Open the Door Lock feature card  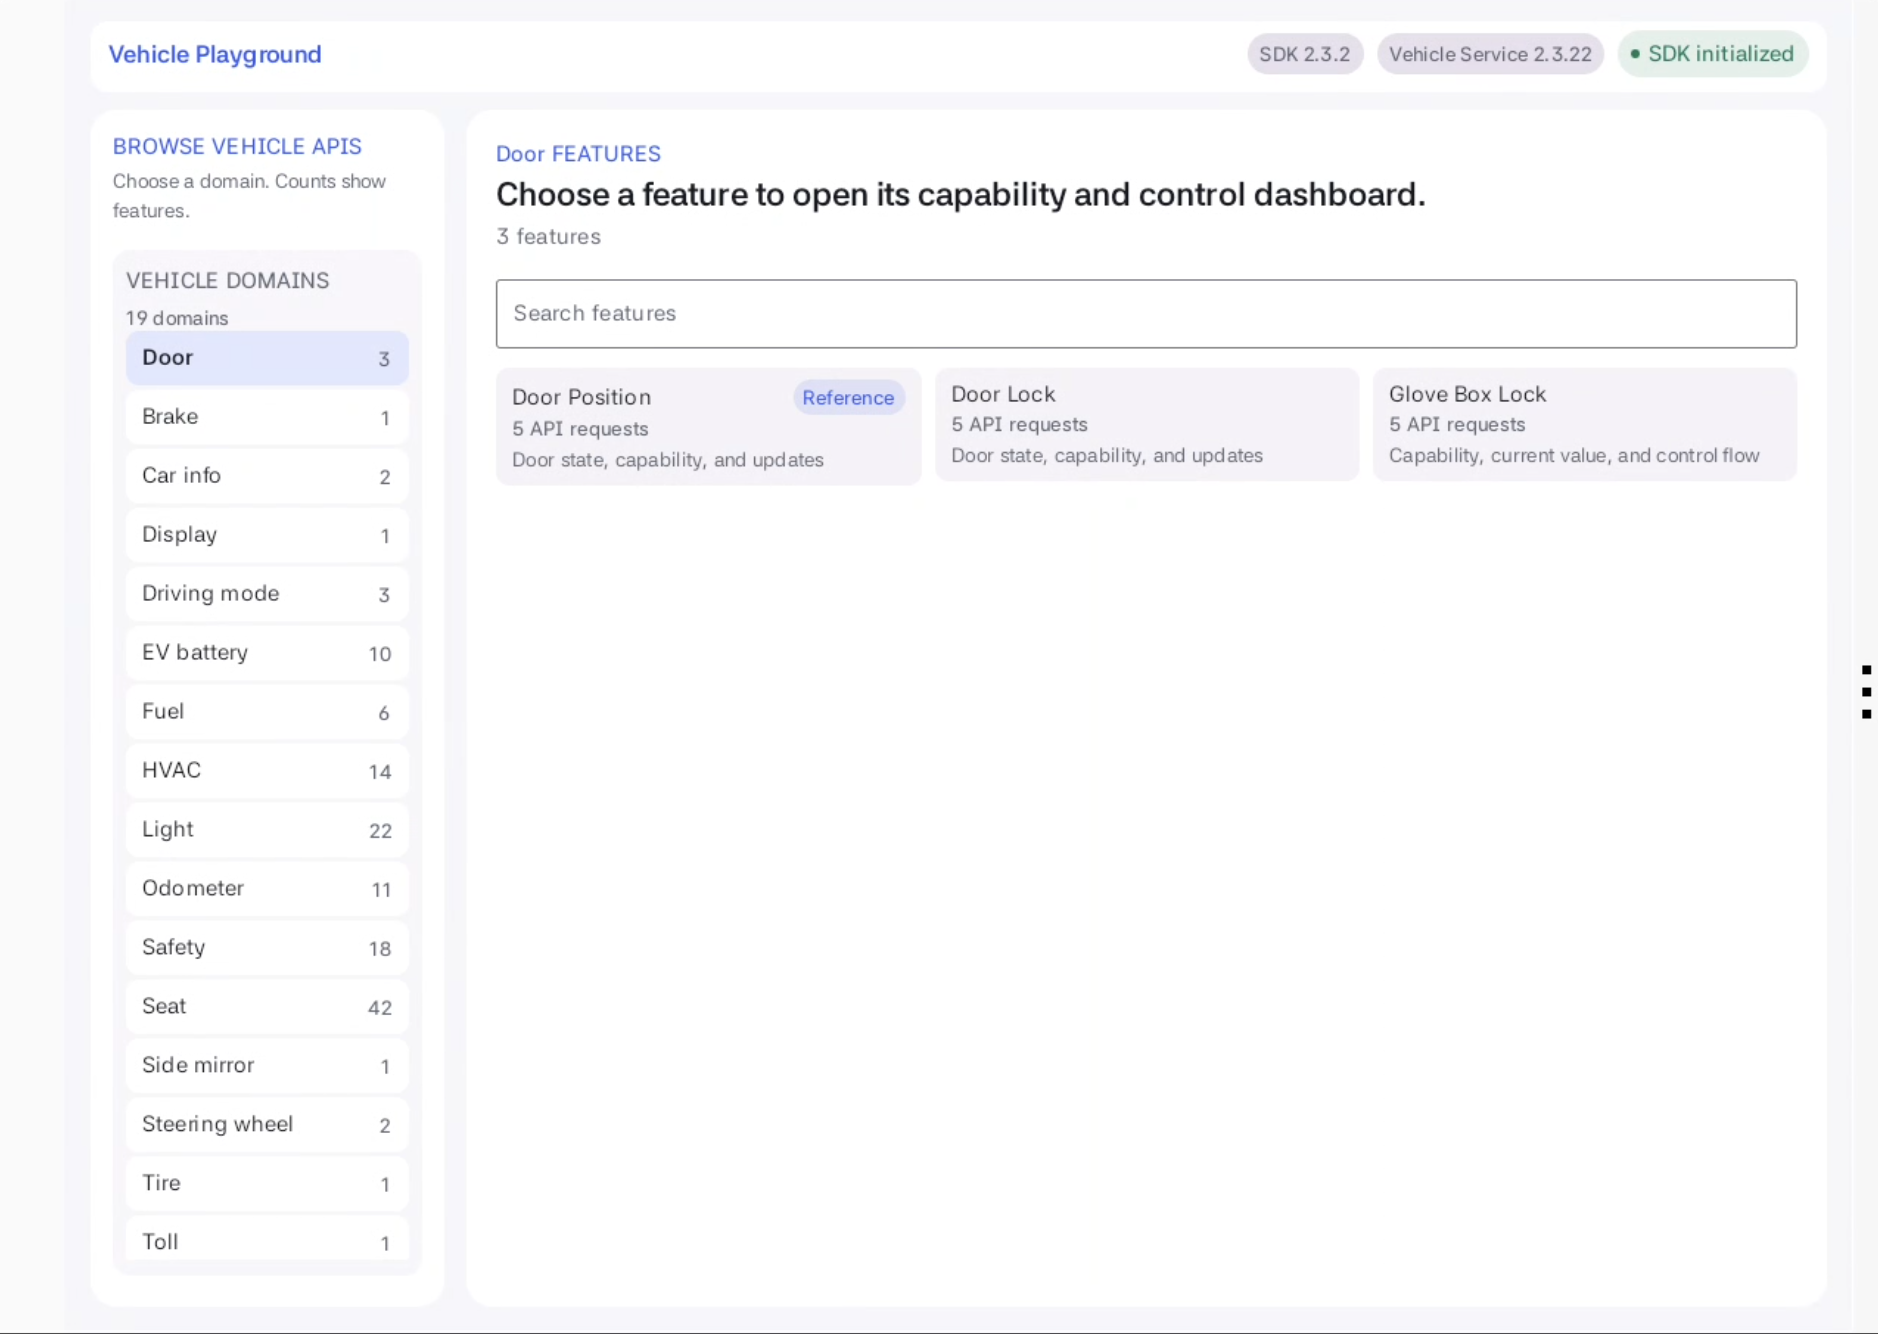point(1147,425)
